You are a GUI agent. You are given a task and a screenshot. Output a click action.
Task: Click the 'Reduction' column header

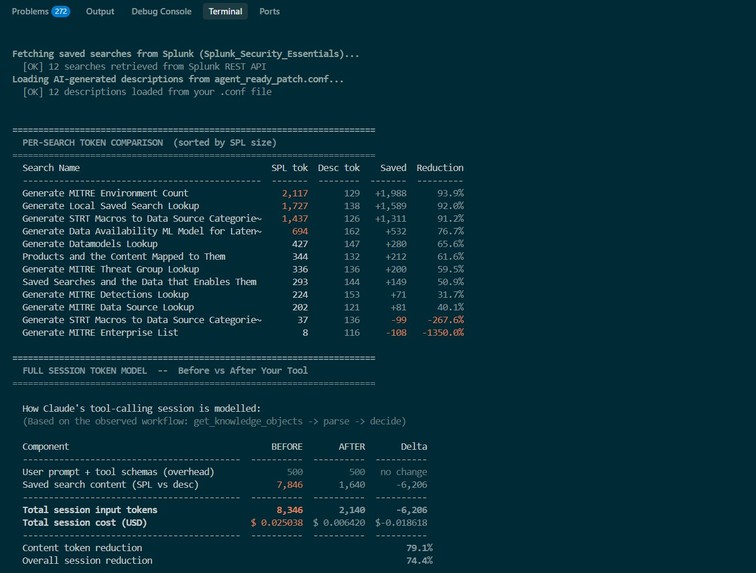tap(440, 168)
